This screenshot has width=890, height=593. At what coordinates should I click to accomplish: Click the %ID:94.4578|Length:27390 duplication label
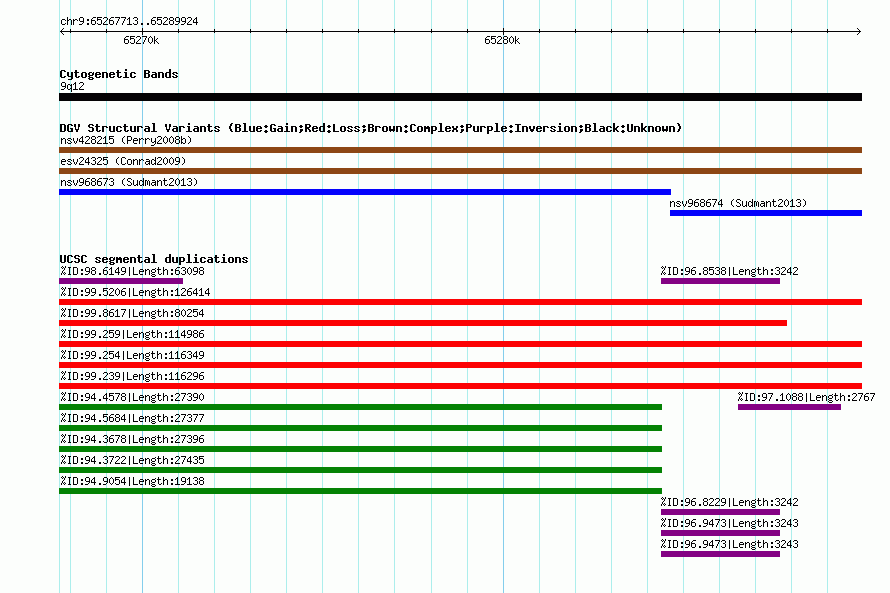[x=132, y=397]
